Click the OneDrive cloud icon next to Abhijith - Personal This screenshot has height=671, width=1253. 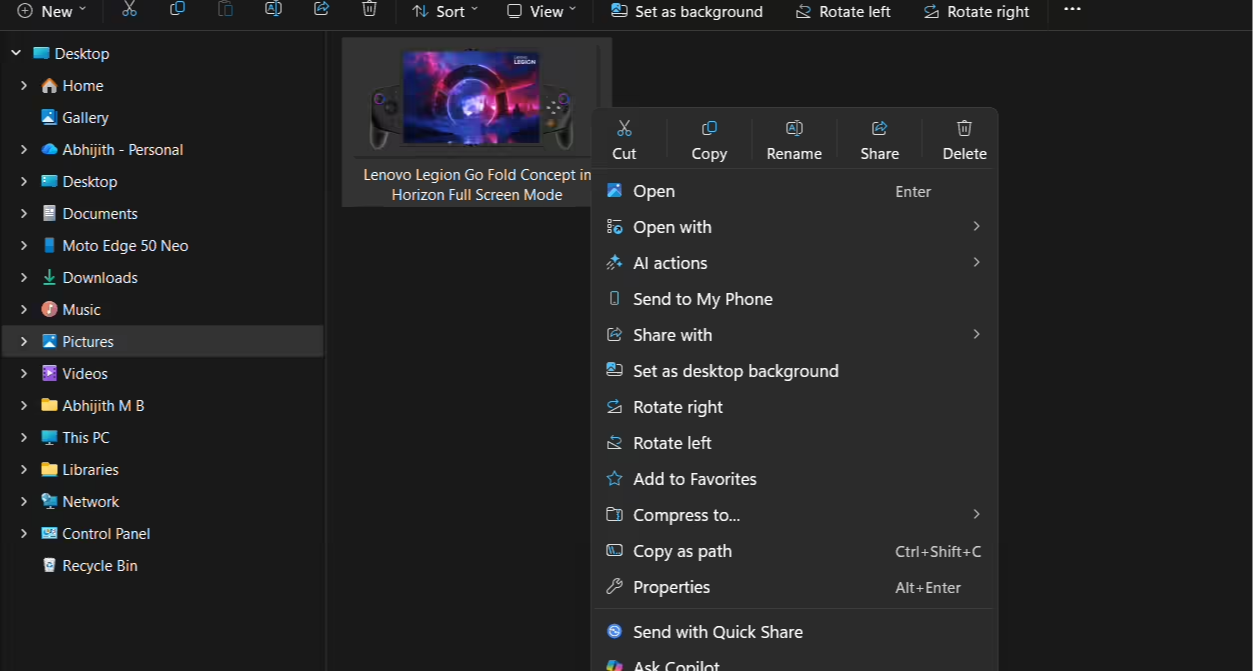click(49, 149)
